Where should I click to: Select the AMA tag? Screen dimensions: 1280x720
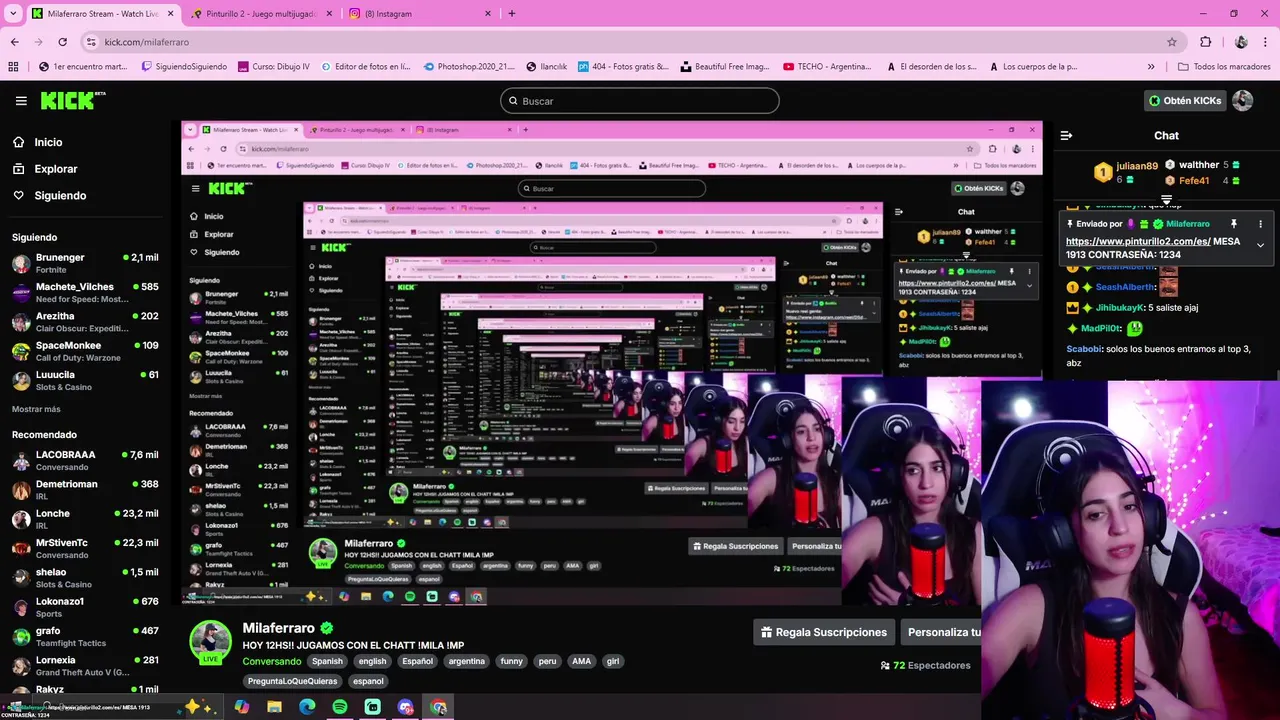coord(581,661)
